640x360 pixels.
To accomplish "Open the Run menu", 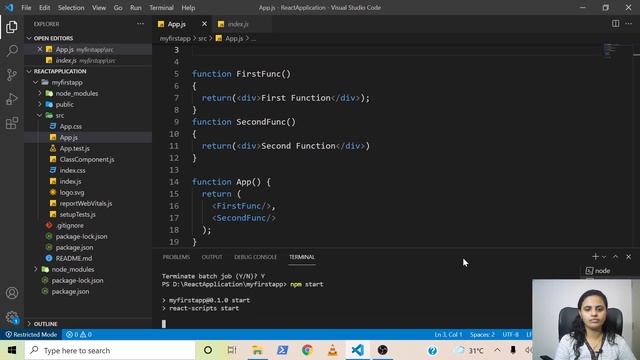I will pos(136,7).
